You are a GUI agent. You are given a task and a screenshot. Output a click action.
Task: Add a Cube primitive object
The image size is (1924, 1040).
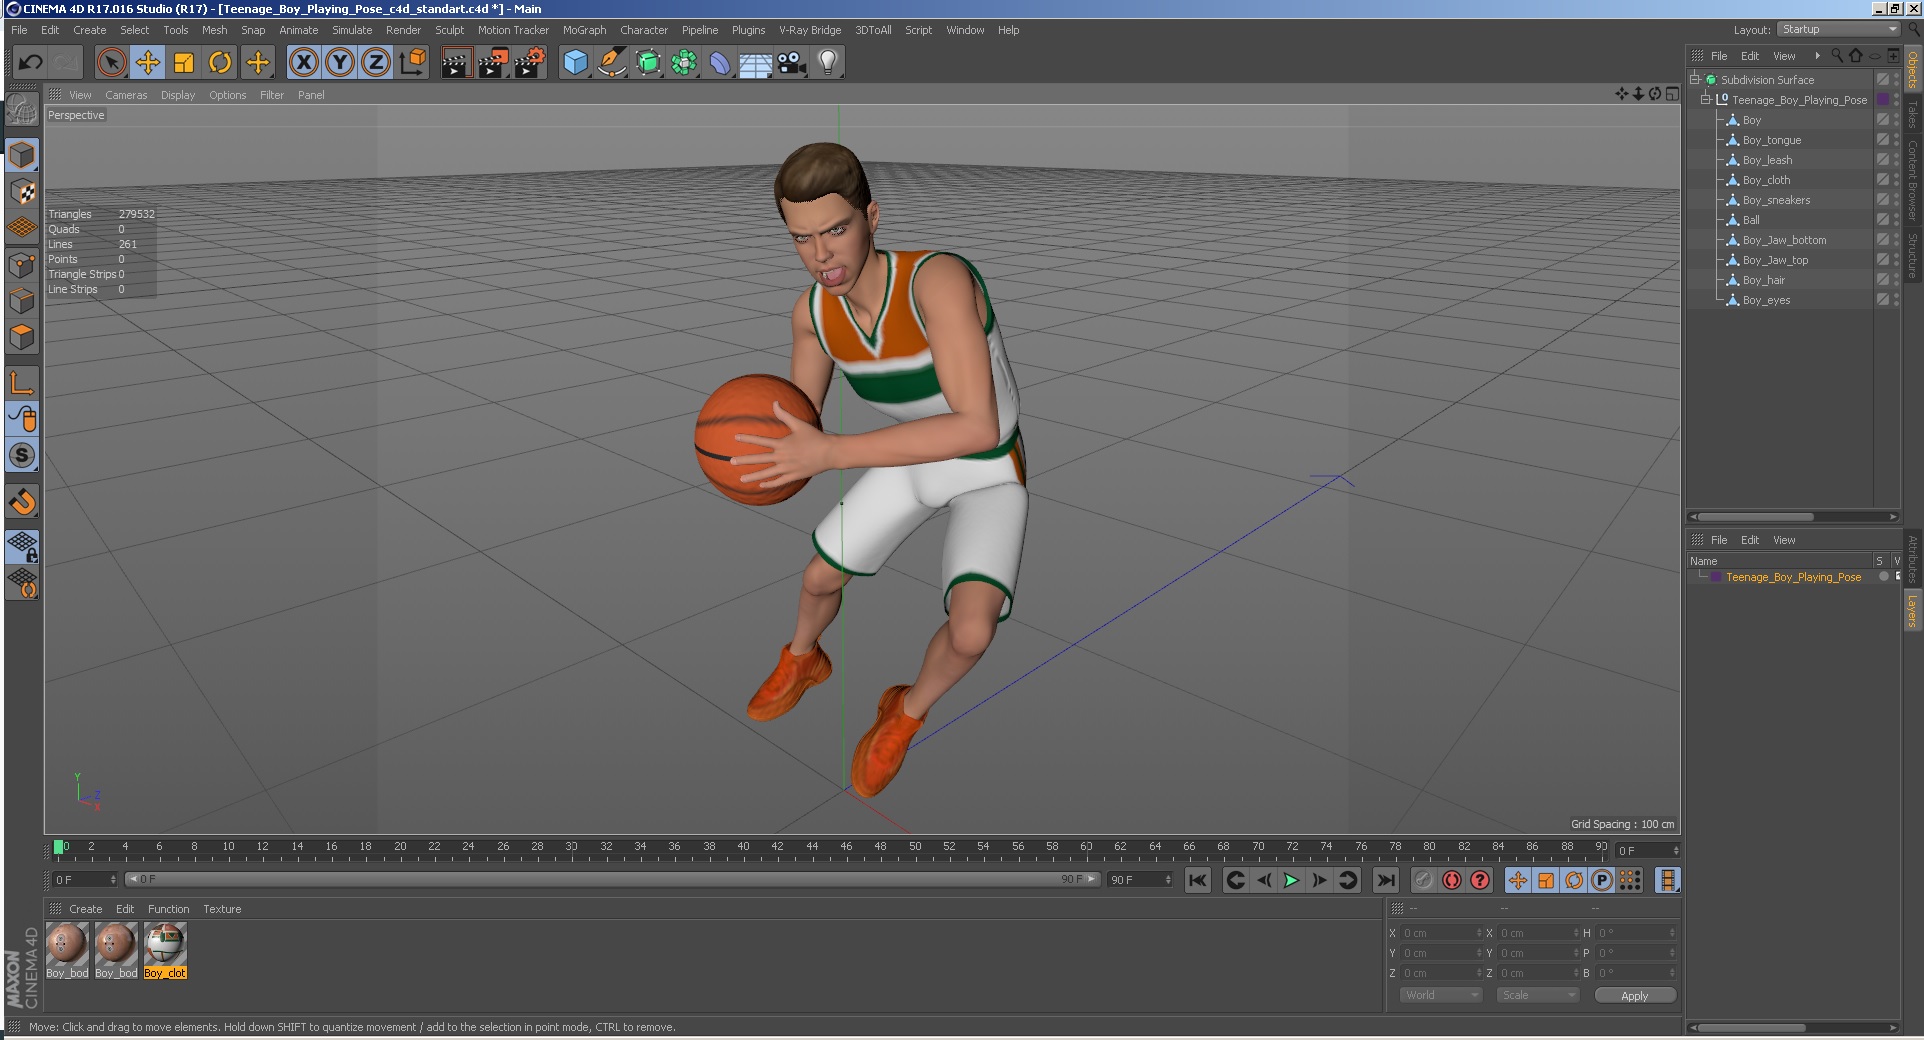pyautogui.click(x=575, y=63)
